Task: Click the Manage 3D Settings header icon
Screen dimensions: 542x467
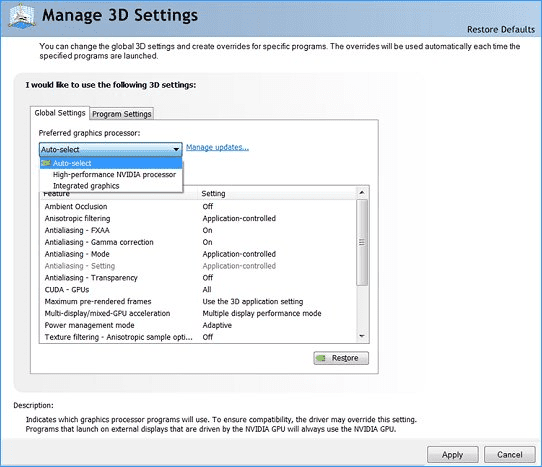Action: pos(22,16)
